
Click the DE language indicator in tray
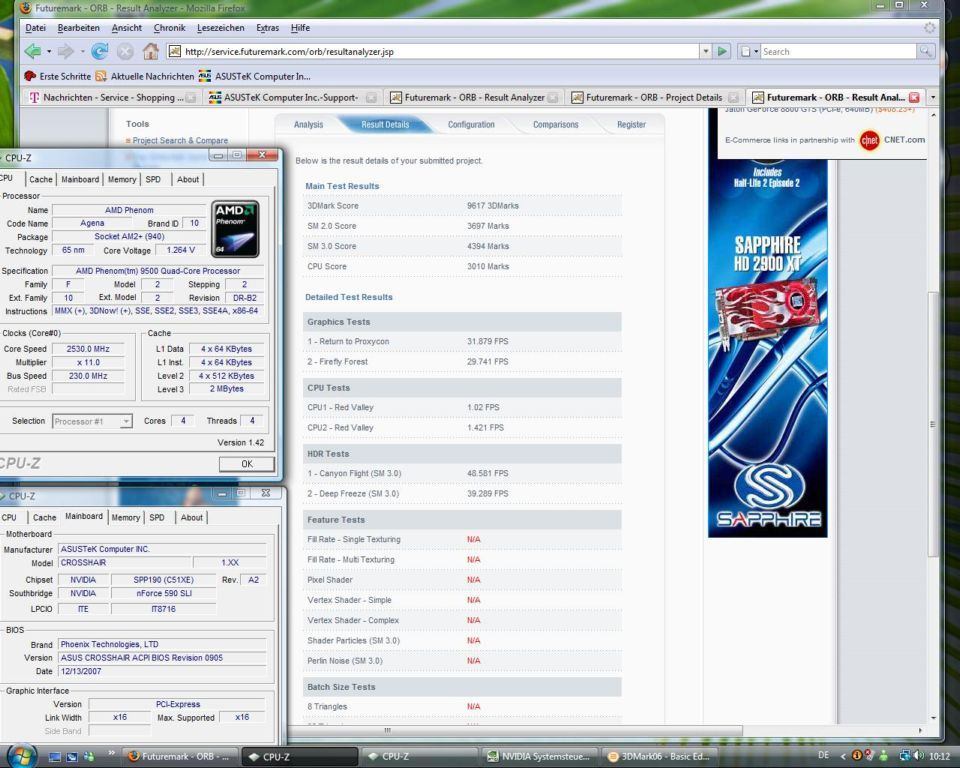click(x=823, y=755)
